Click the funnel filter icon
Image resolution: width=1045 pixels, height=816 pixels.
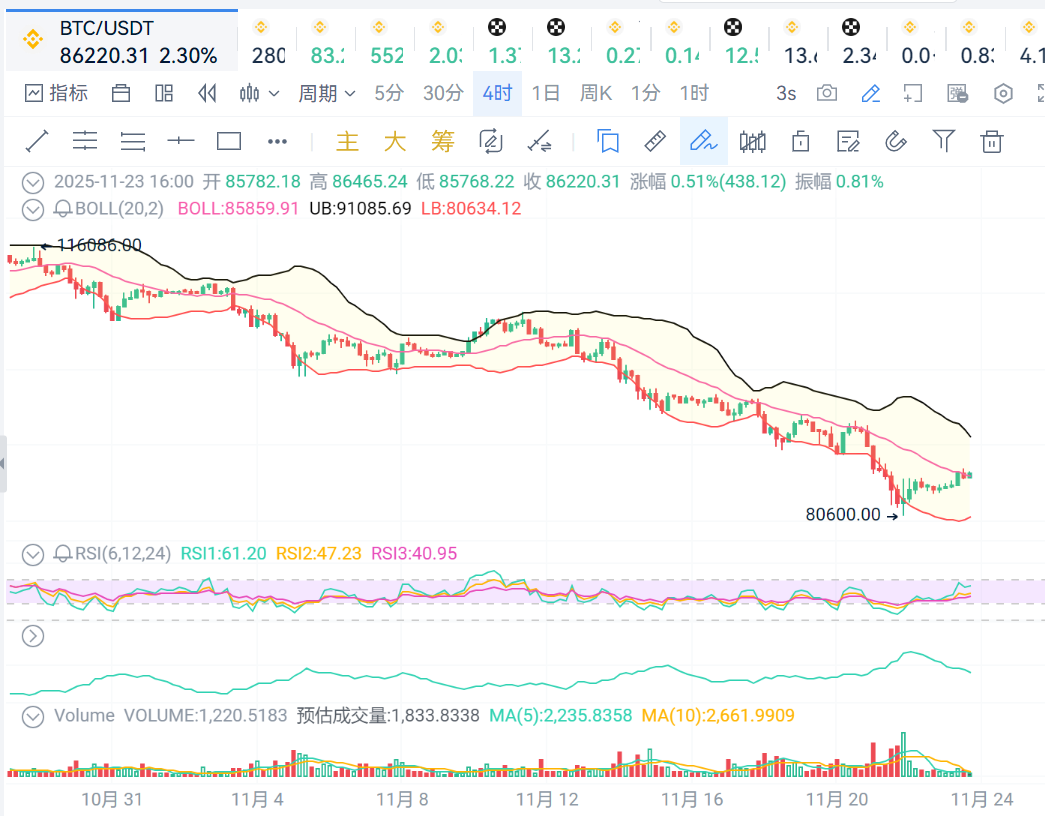coord(943,141)
